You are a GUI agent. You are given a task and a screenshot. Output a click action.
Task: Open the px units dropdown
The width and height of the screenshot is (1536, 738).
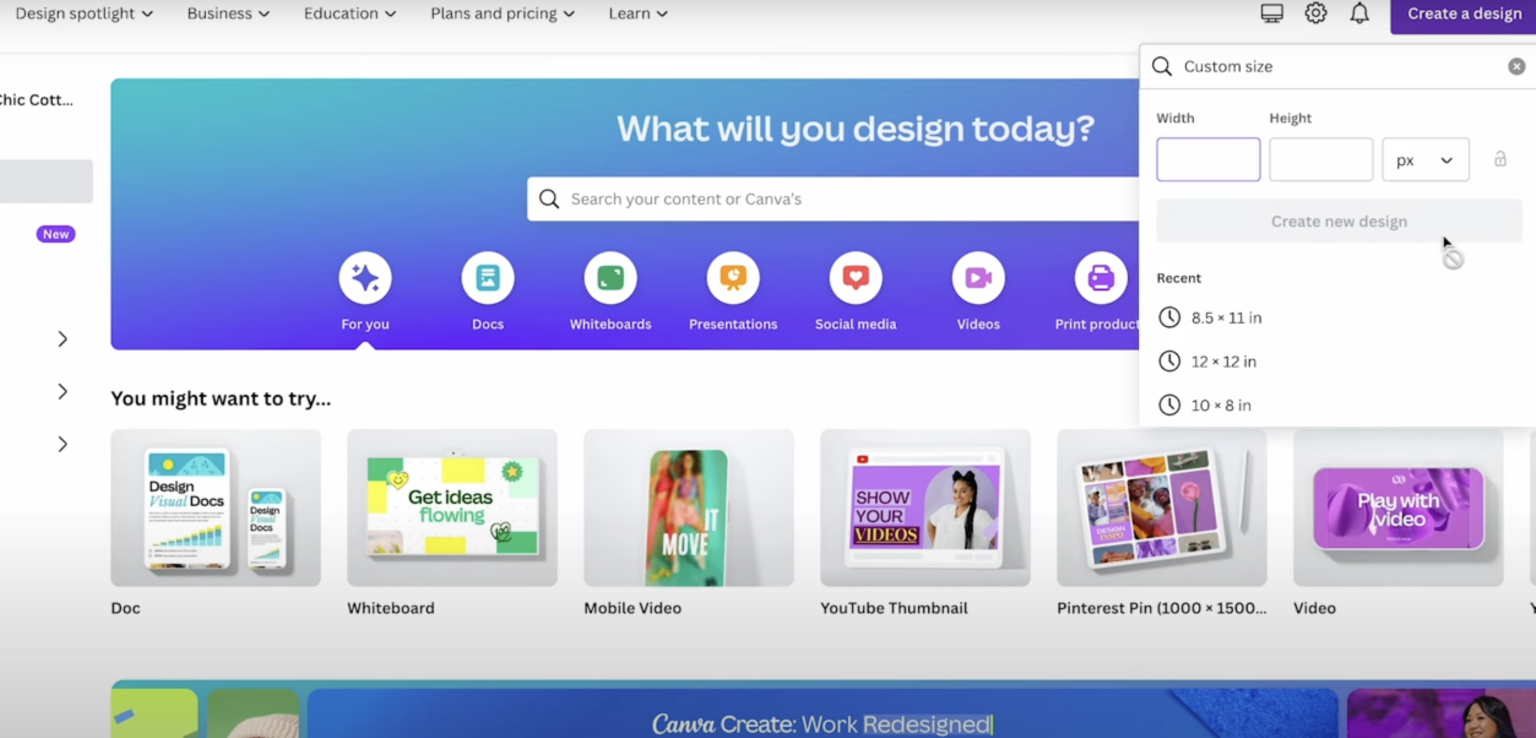click(x=1425, y=160)
